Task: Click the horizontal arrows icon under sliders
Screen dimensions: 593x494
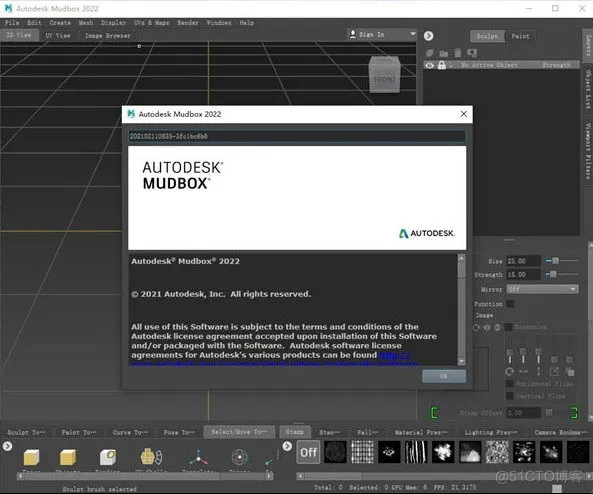Action: tap(523, 372)
